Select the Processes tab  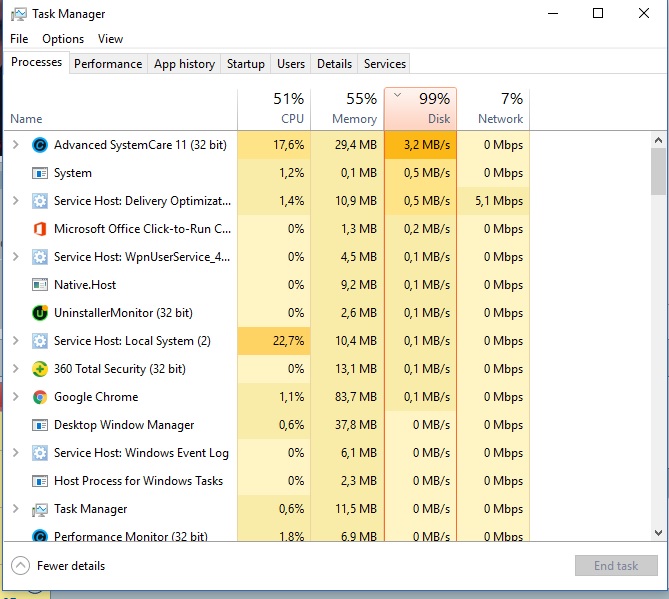click(36, 62)
